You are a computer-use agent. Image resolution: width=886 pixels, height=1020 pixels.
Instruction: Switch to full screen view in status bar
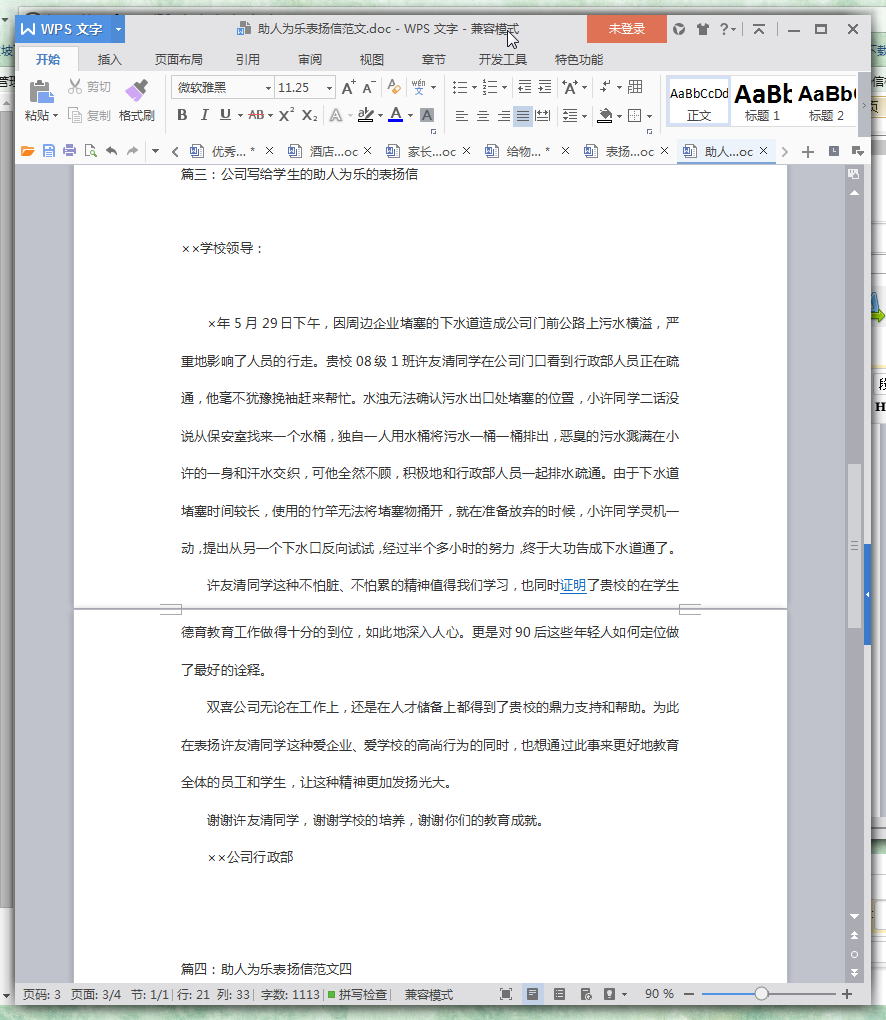pos(506,994)
